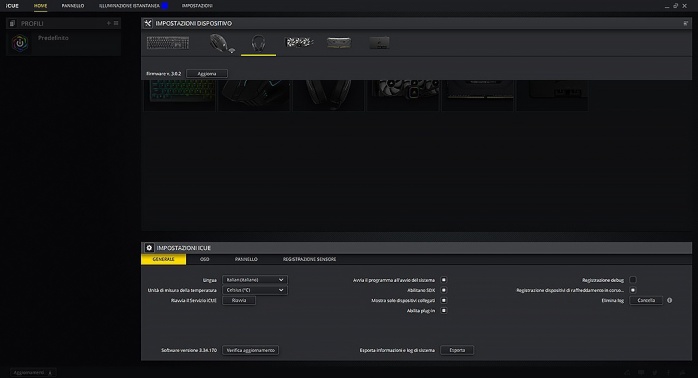Click the headset thumbnail on home screen
The image size is (698, 378).
(329, 95)
